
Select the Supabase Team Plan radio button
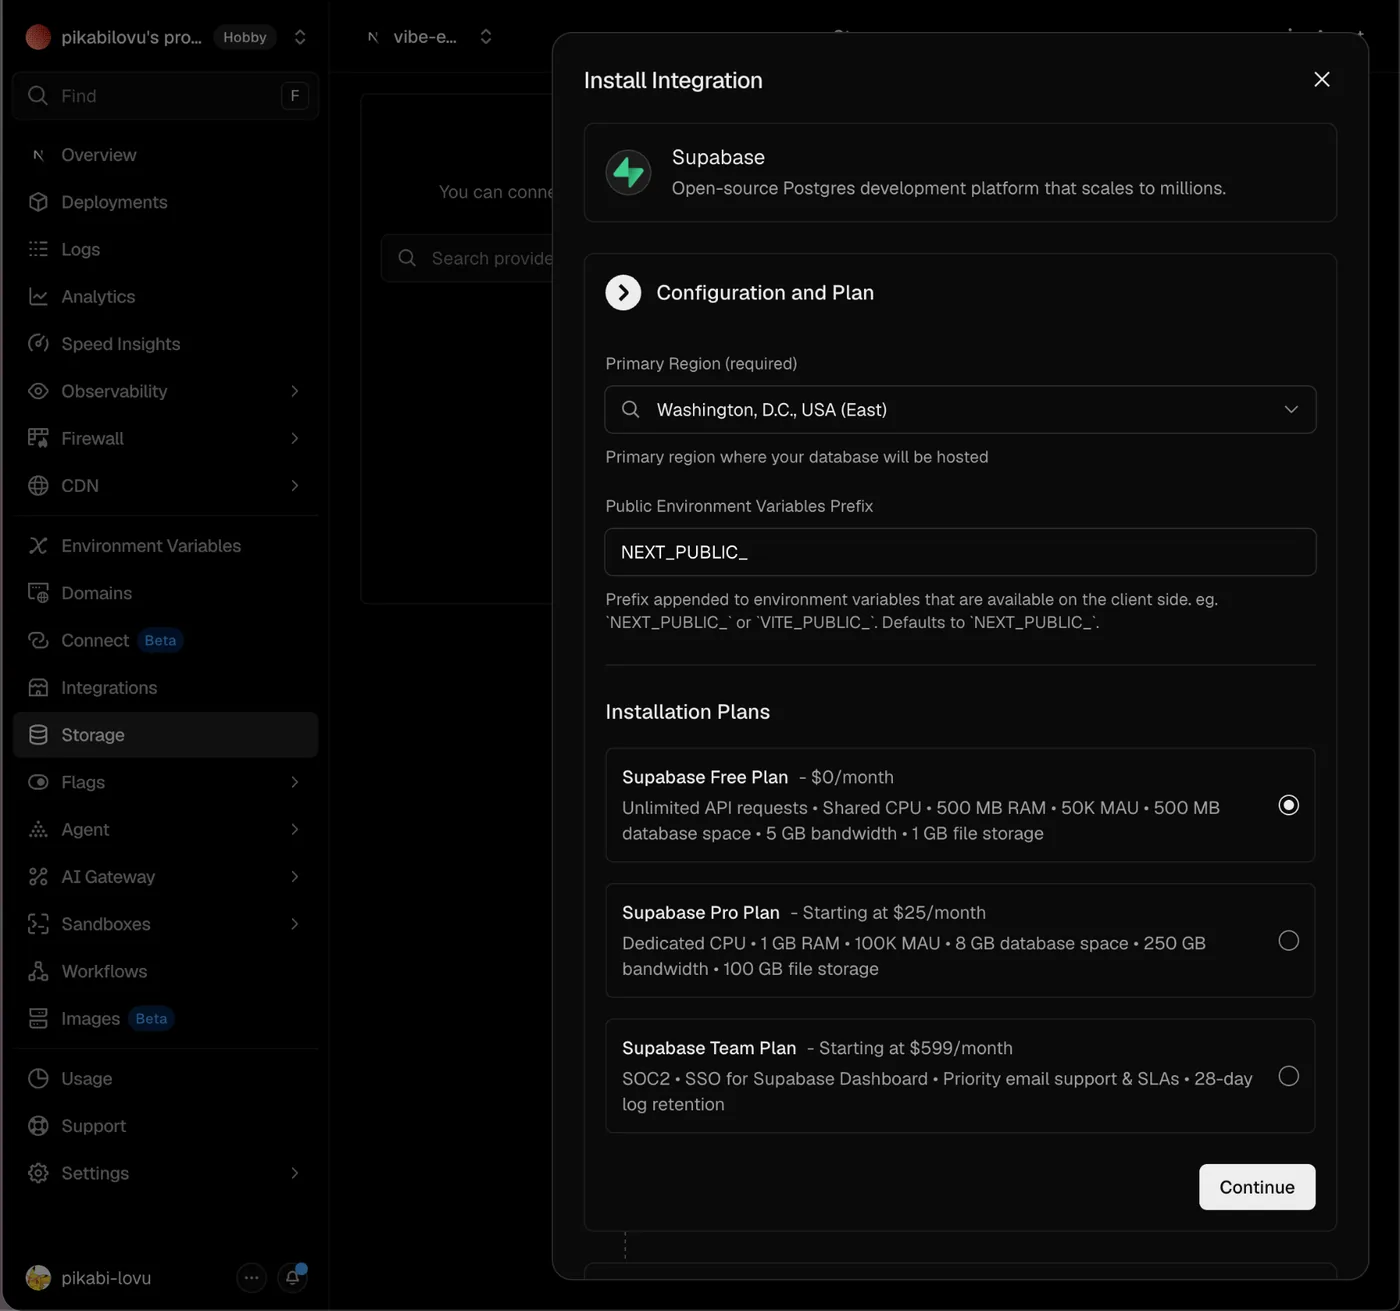point(1288,1076)
